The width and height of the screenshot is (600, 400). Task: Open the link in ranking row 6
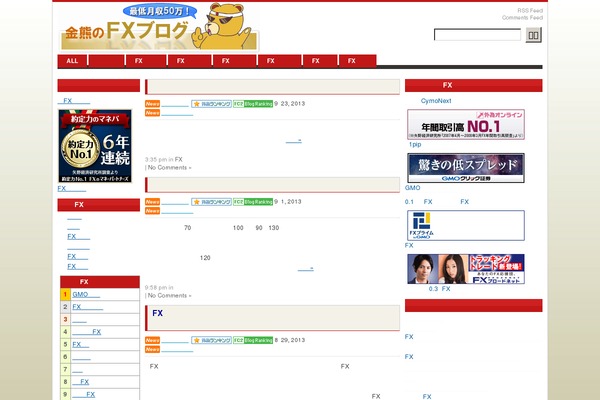[x=81, y=357]
